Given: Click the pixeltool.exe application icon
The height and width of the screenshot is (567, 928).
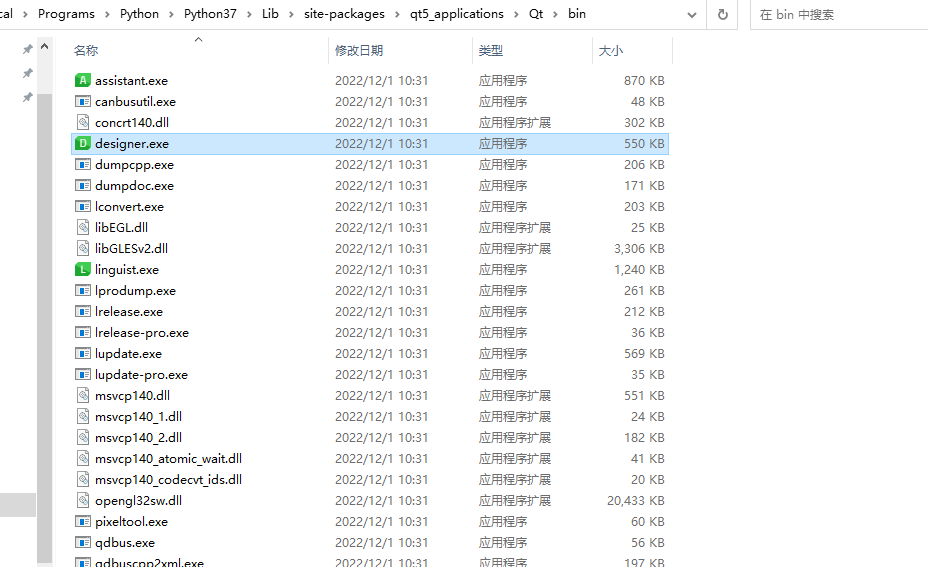Looking at the screenshot, I should [83, 521].
